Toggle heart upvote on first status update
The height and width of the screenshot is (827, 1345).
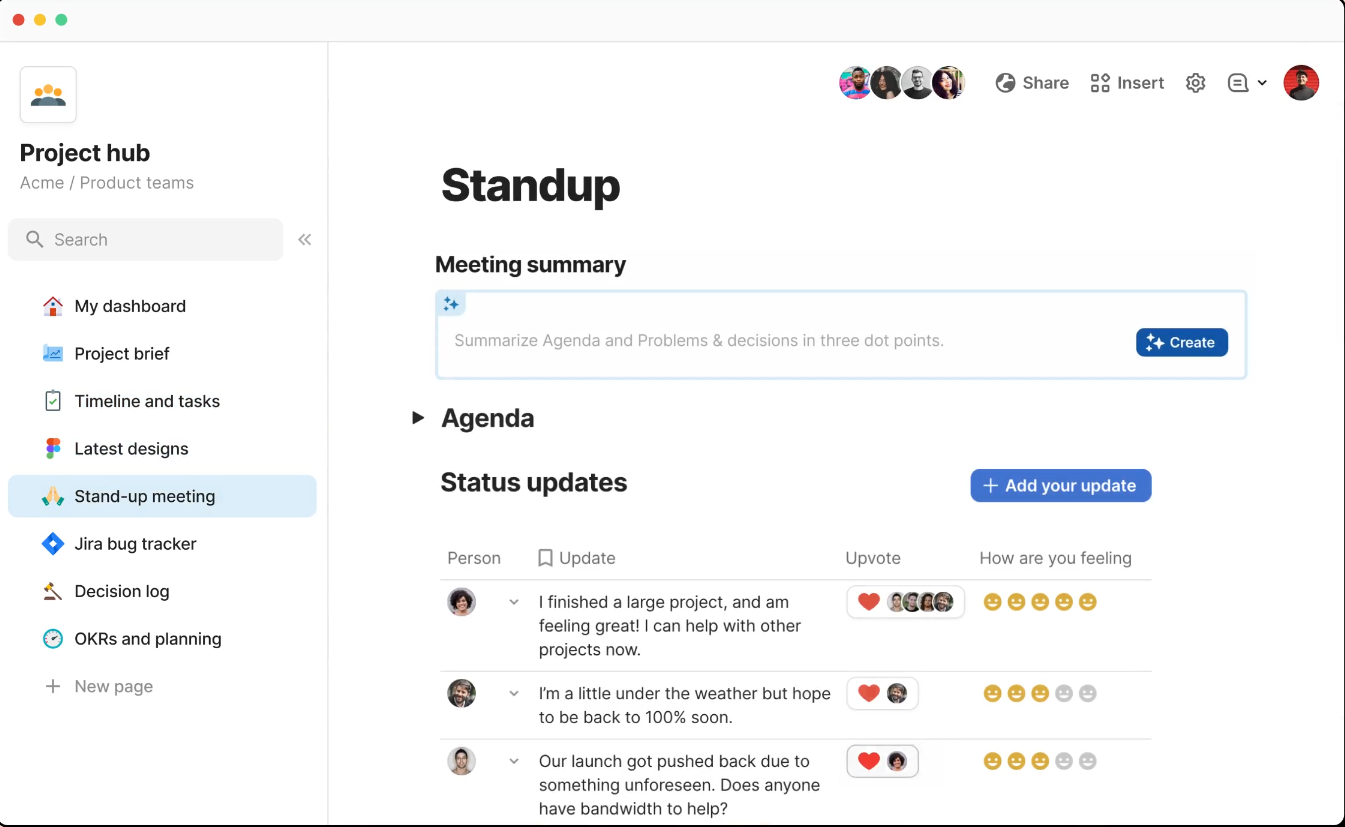[x=869, y=602]
